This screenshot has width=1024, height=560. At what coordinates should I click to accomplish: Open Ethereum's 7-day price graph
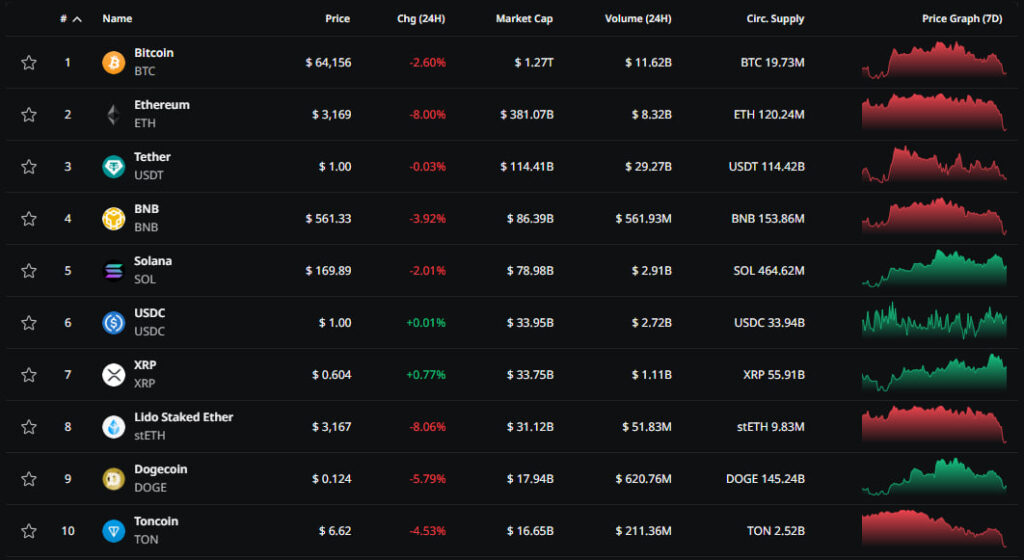coord(934,114)
